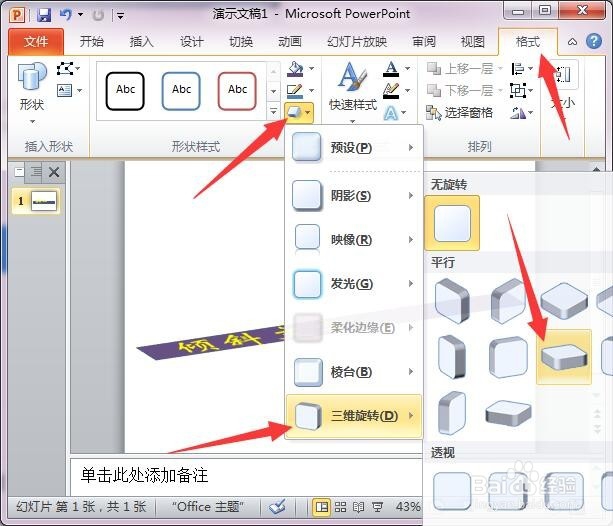Start slide show from status bar
This screenshot has height=526, width=613.
tap(377, 507)
